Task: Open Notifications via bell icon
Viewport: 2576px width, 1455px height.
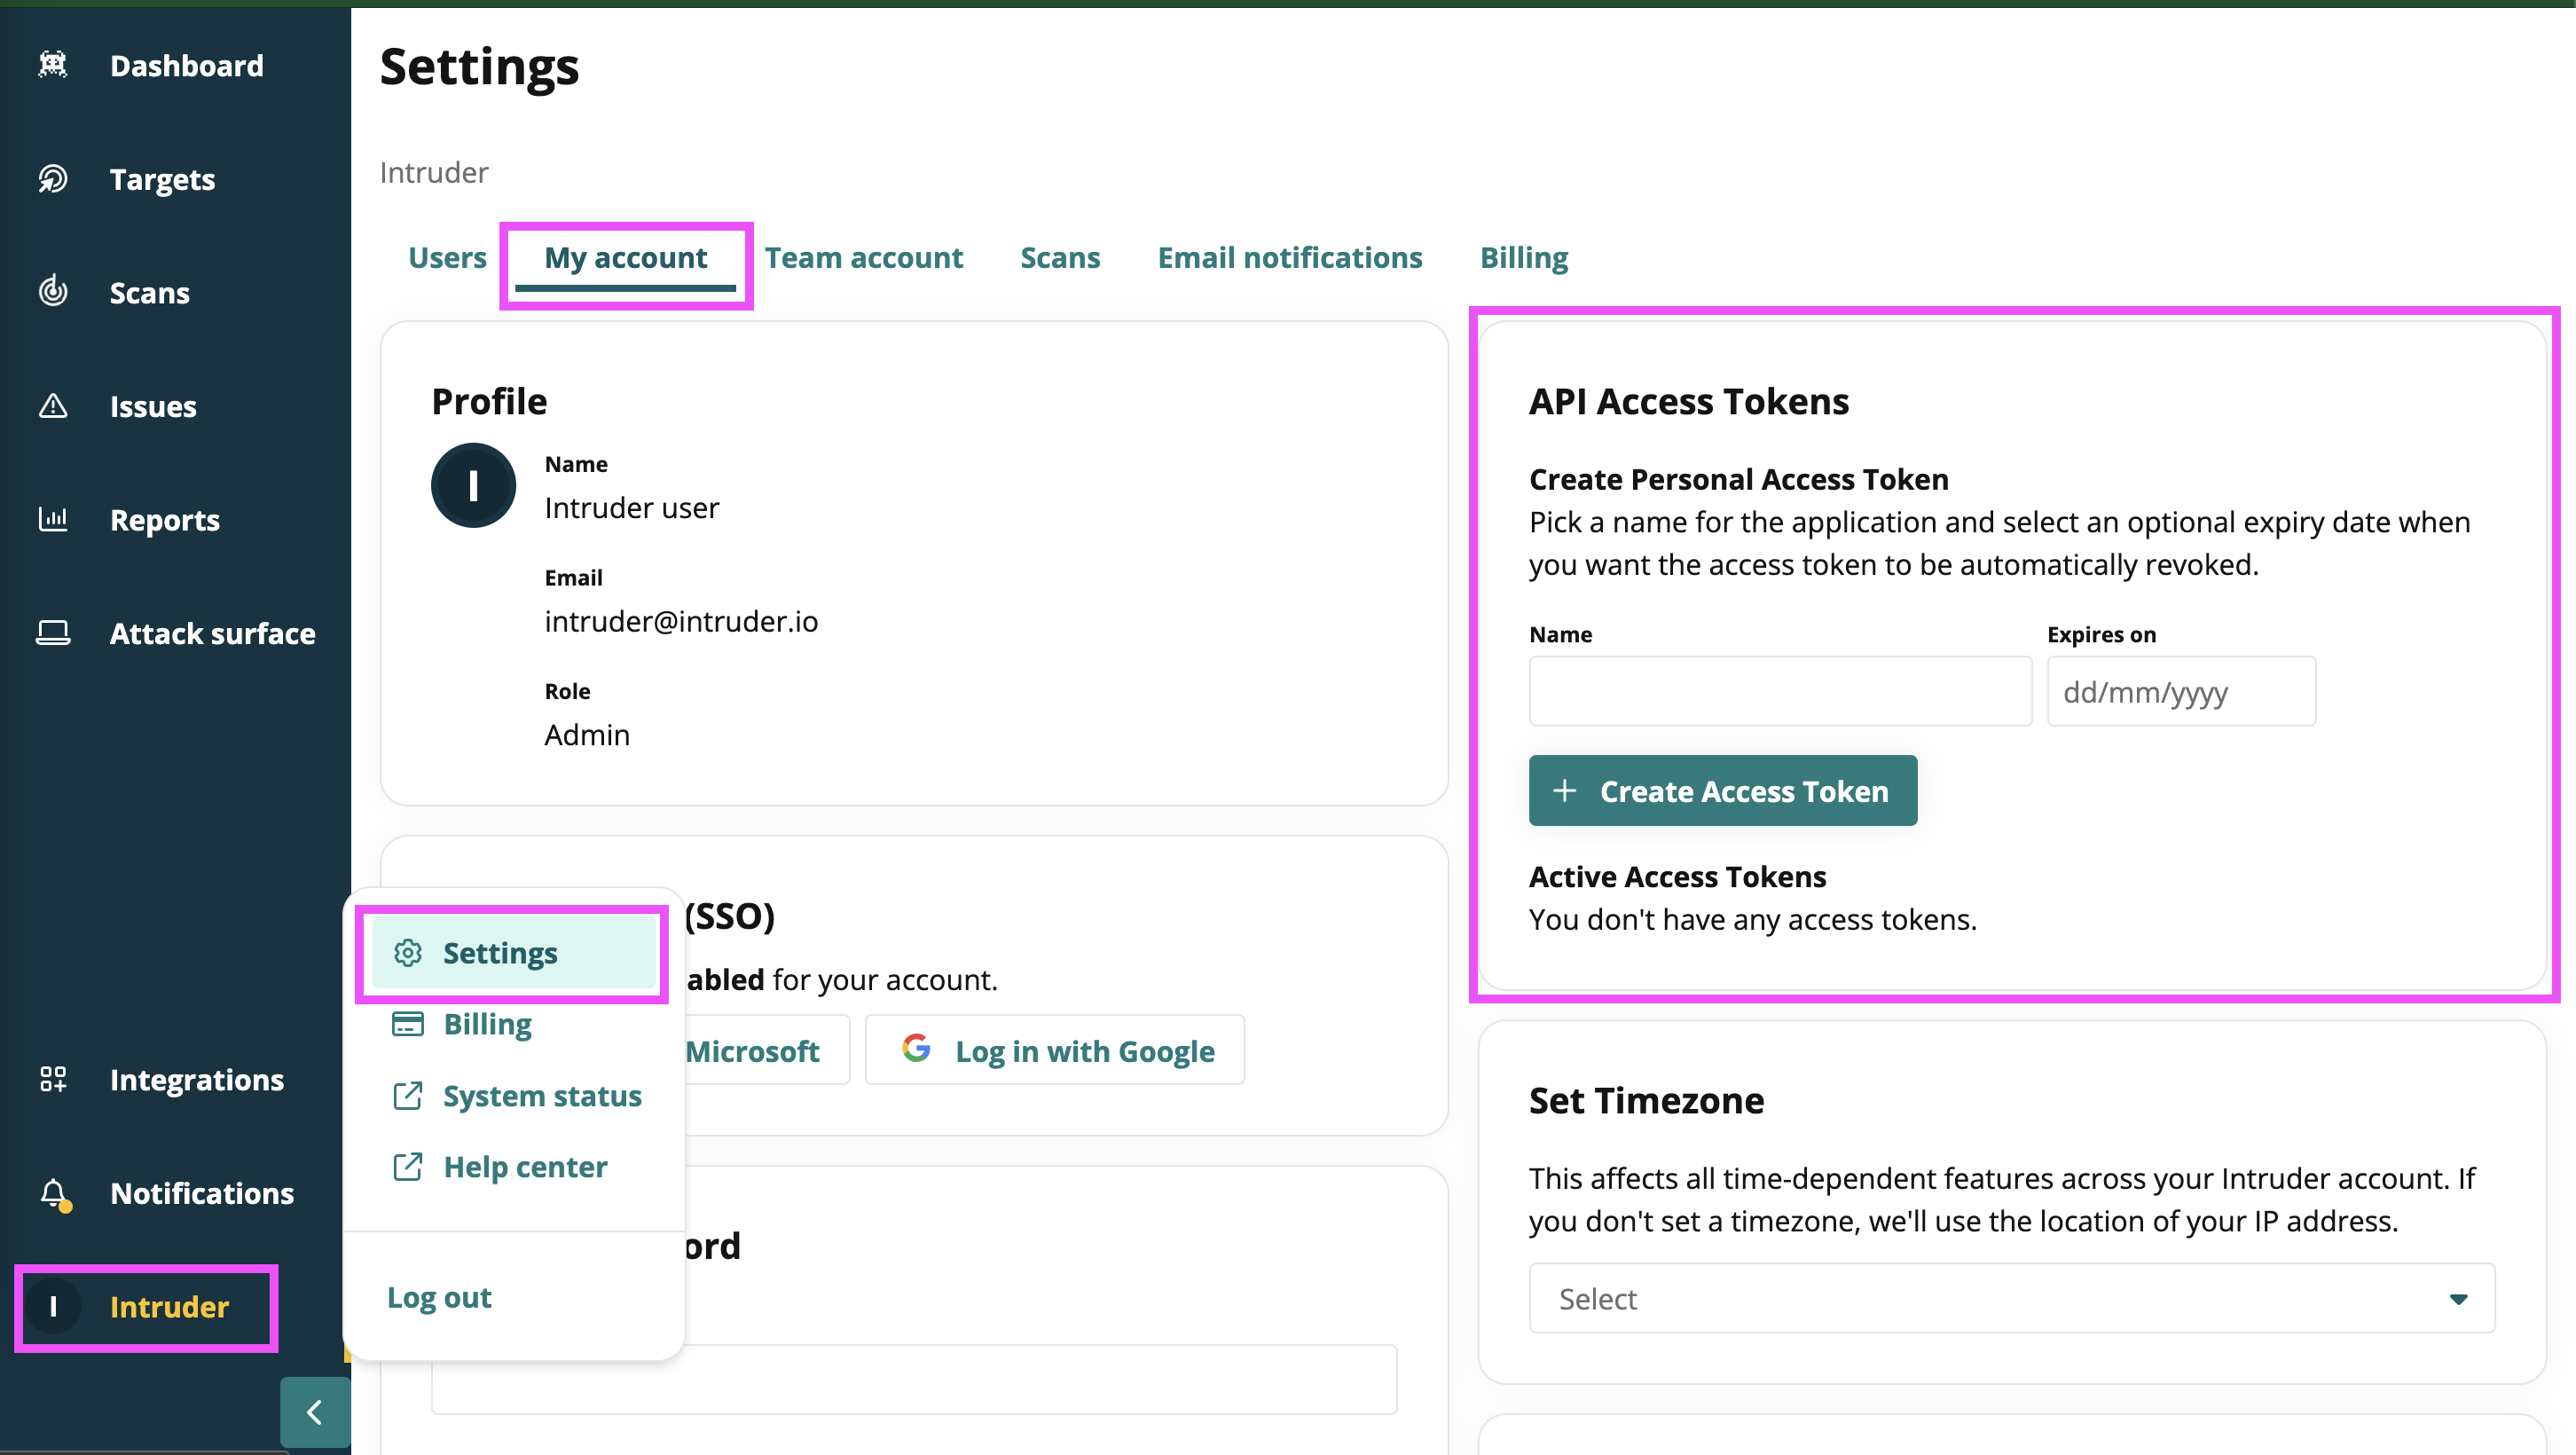Action: pyautogui.click(x=52, y=1192)
